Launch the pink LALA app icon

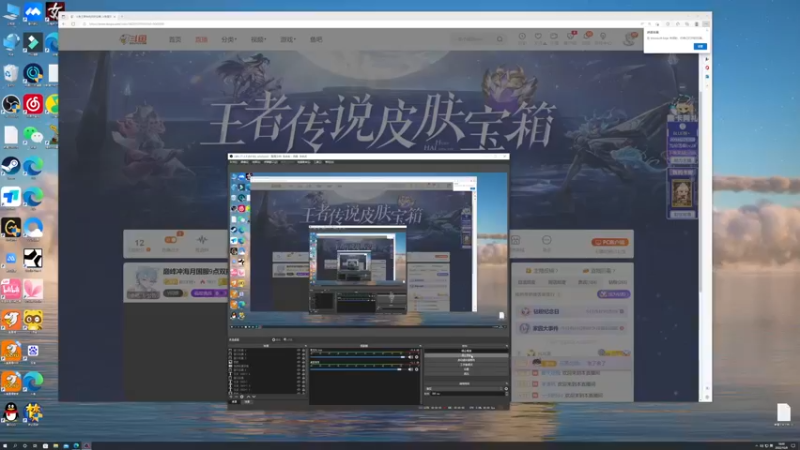[11, 289]
